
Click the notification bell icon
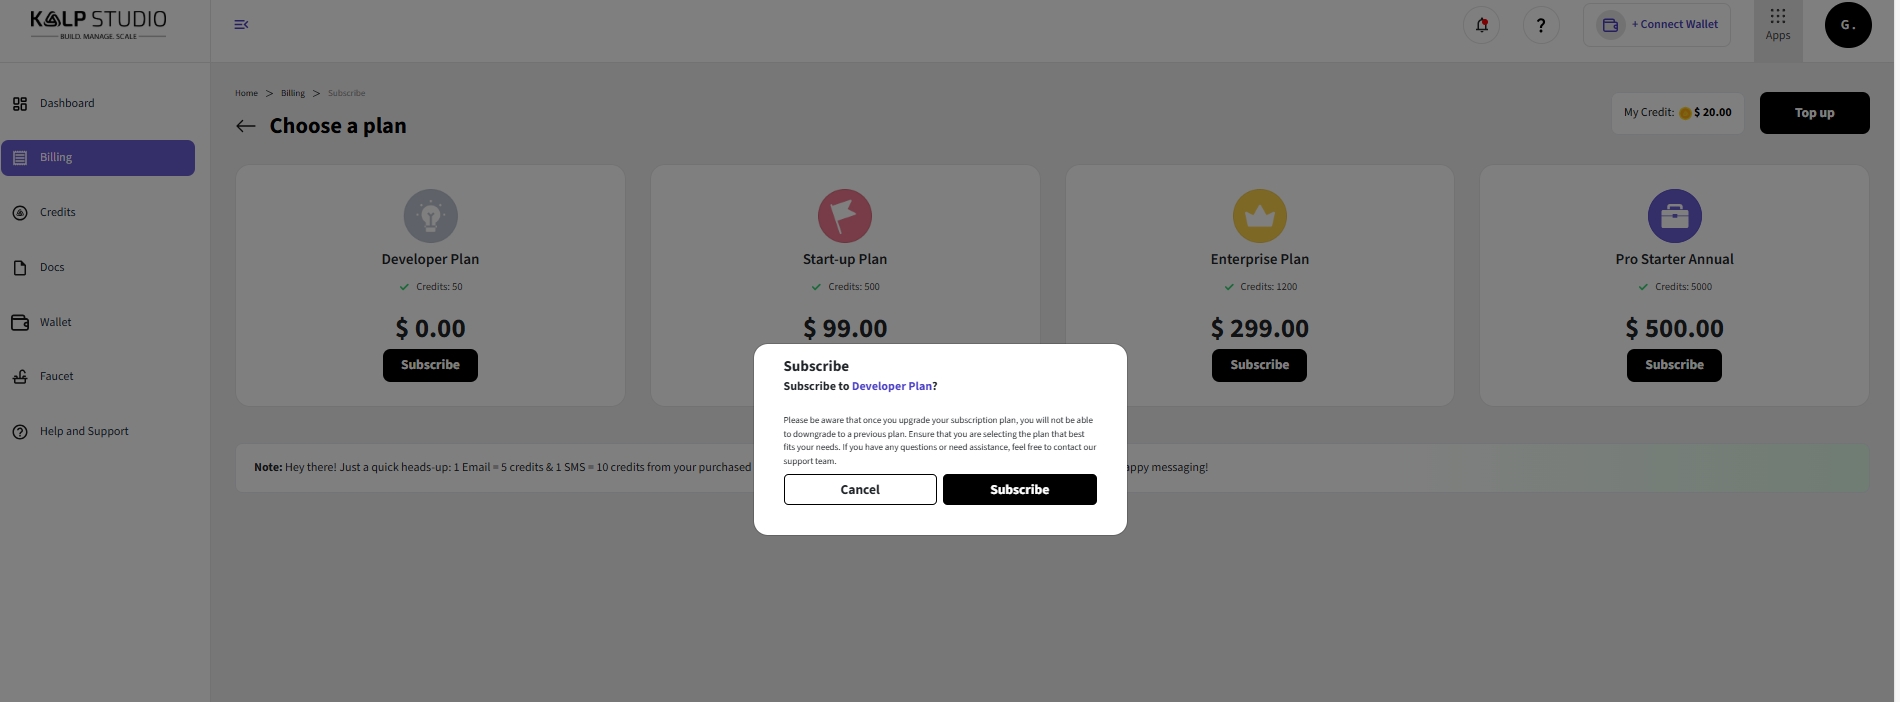[x=1481, y=25]
